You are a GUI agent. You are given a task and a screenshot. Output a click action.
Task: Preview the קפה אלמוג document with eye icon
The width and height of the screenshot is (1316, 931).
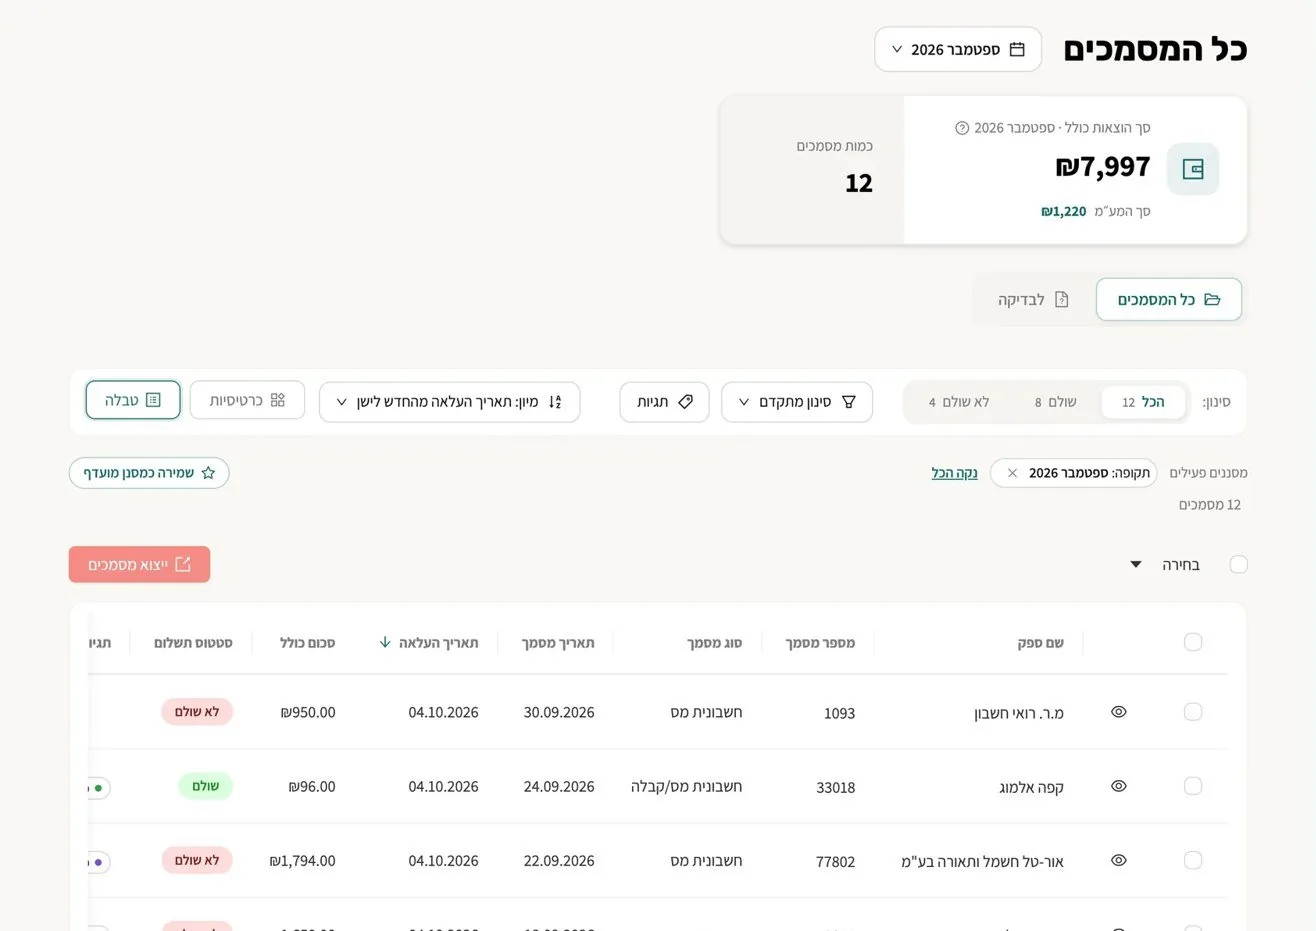click(1119, 786)
